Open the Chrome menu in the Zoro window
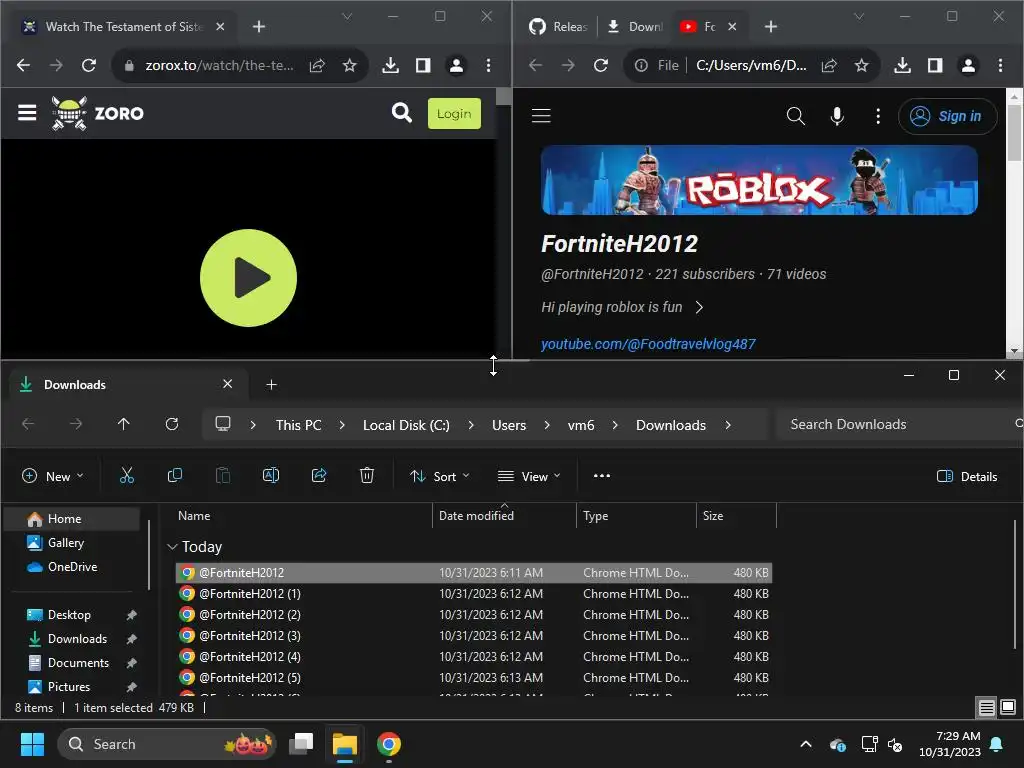Image resolution: width=1024 pixels, height=768 pixels. (x=488, y=65)
